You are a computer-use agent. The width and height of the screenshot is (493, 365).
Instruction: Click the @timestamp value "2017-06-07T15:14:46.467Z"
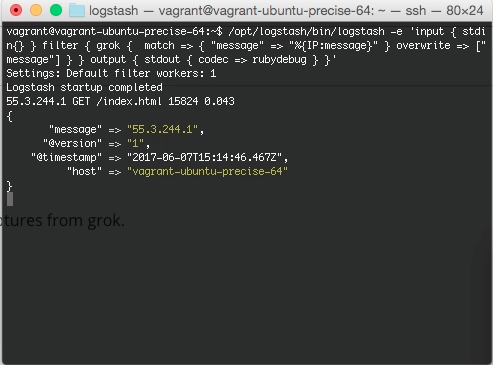[204, 157]
